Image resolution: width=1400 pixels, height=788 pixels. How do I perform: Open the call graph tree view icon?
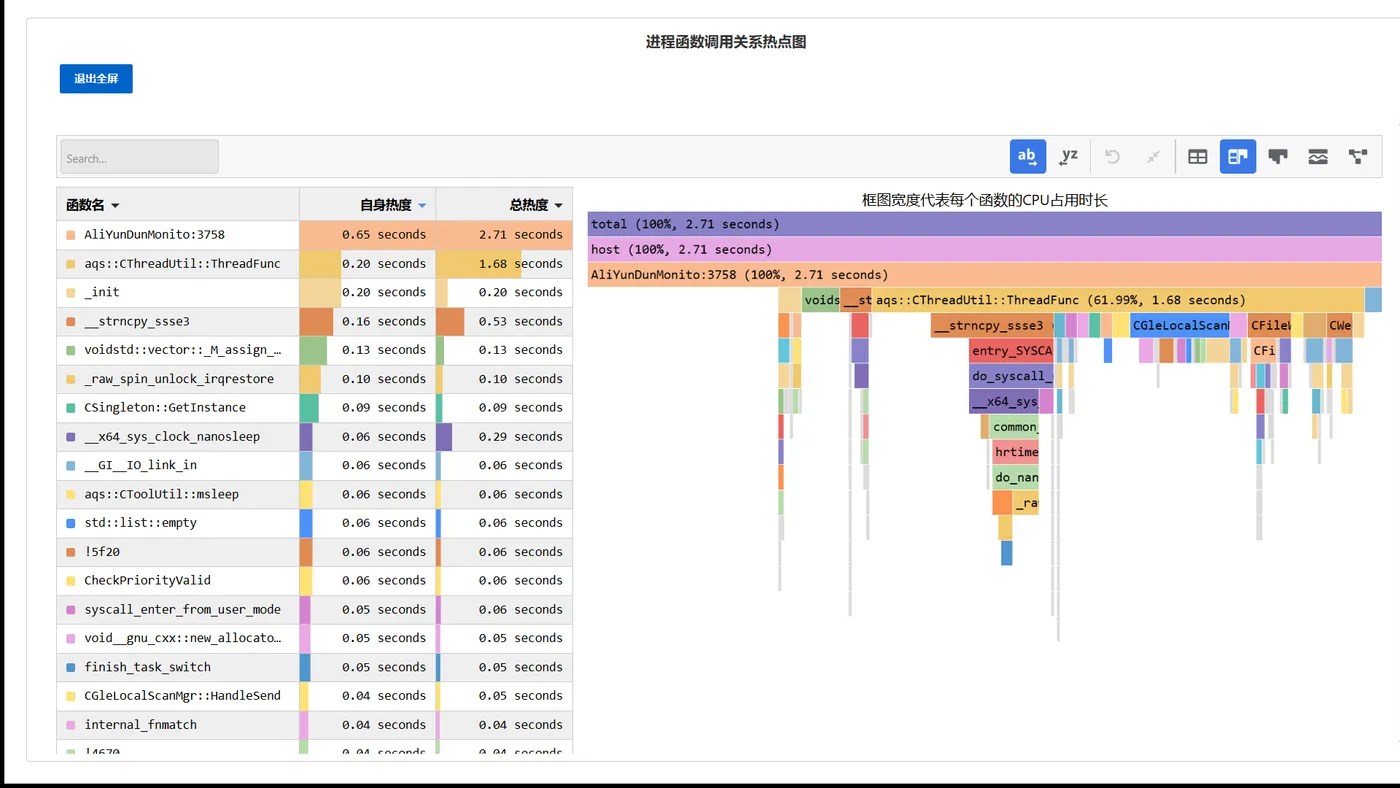[x=1358, y=156]
